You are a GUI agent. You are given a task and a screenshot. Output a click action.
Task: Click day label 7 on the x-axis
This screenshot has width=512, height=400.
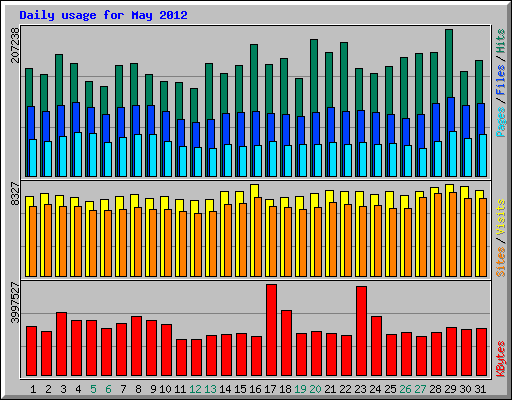click(123, 389)
